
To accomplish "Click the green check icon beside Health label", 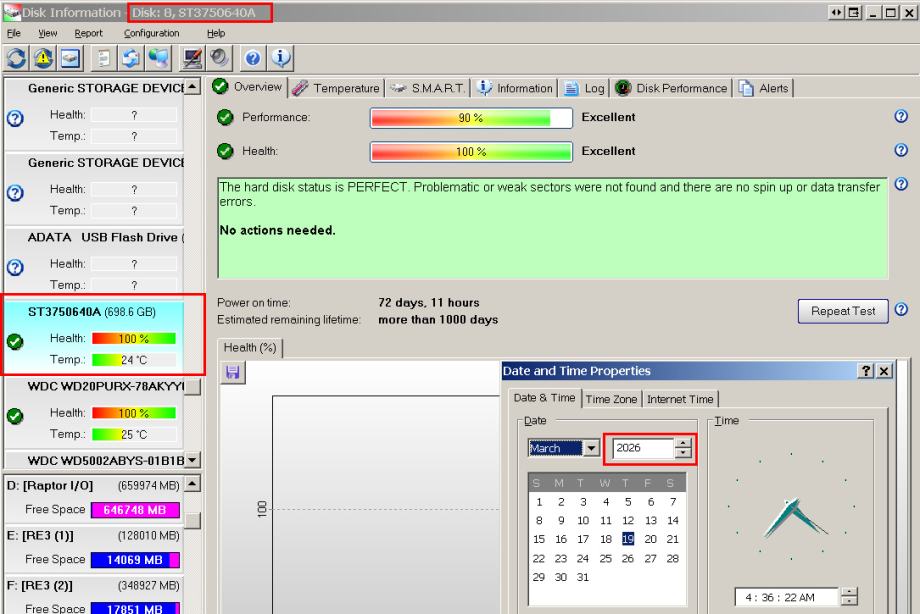I will 225,151.
